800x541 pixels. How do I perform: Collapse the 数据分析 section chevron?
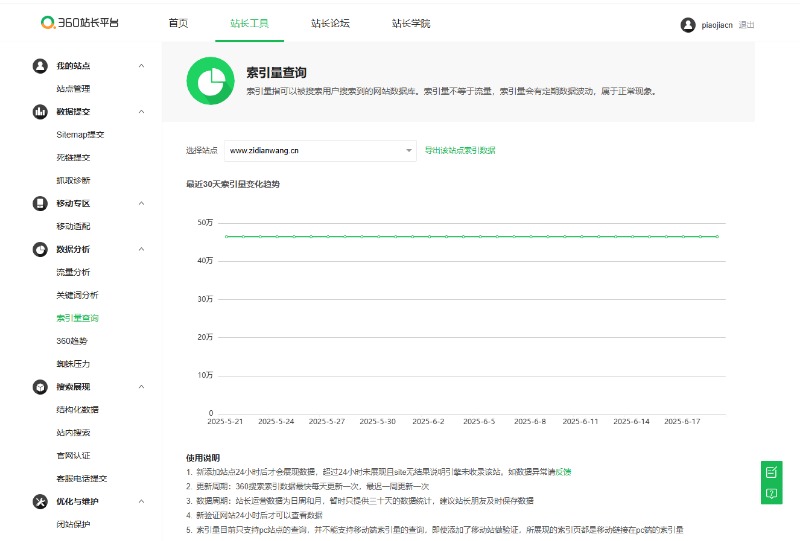pyautogui.click(x=141, y=249)
